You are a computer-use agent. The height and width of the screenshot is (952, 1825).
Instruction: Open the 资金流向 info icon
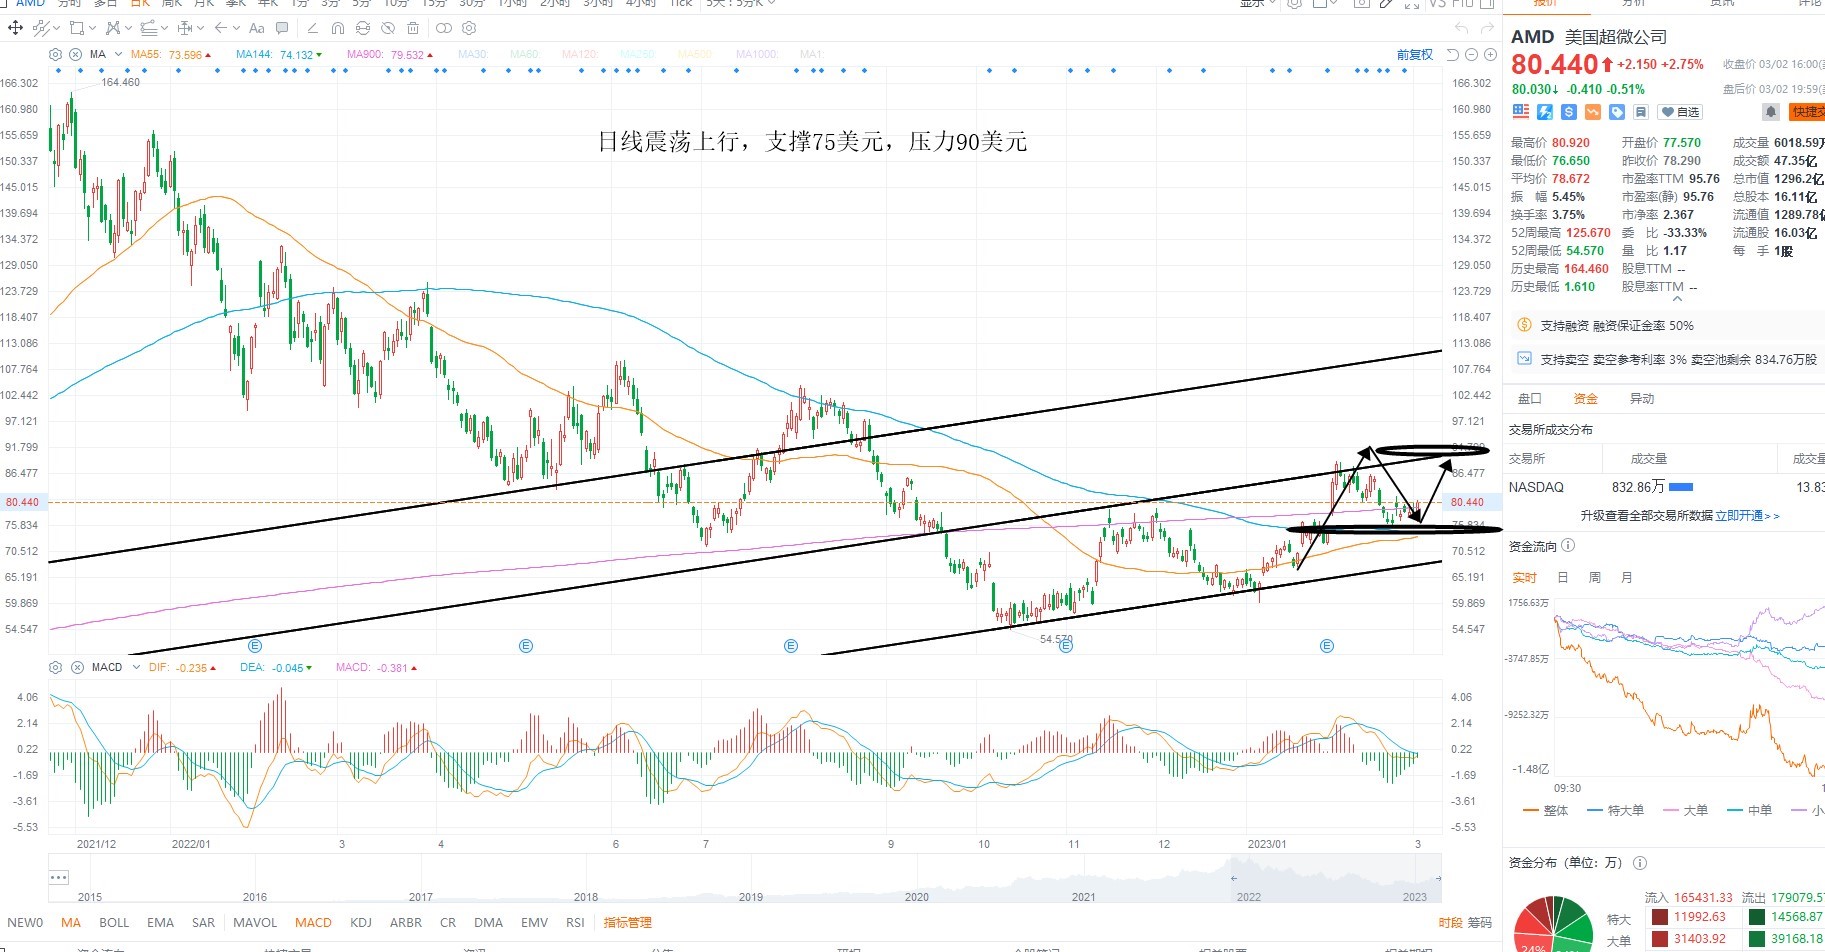point(1568,546)
